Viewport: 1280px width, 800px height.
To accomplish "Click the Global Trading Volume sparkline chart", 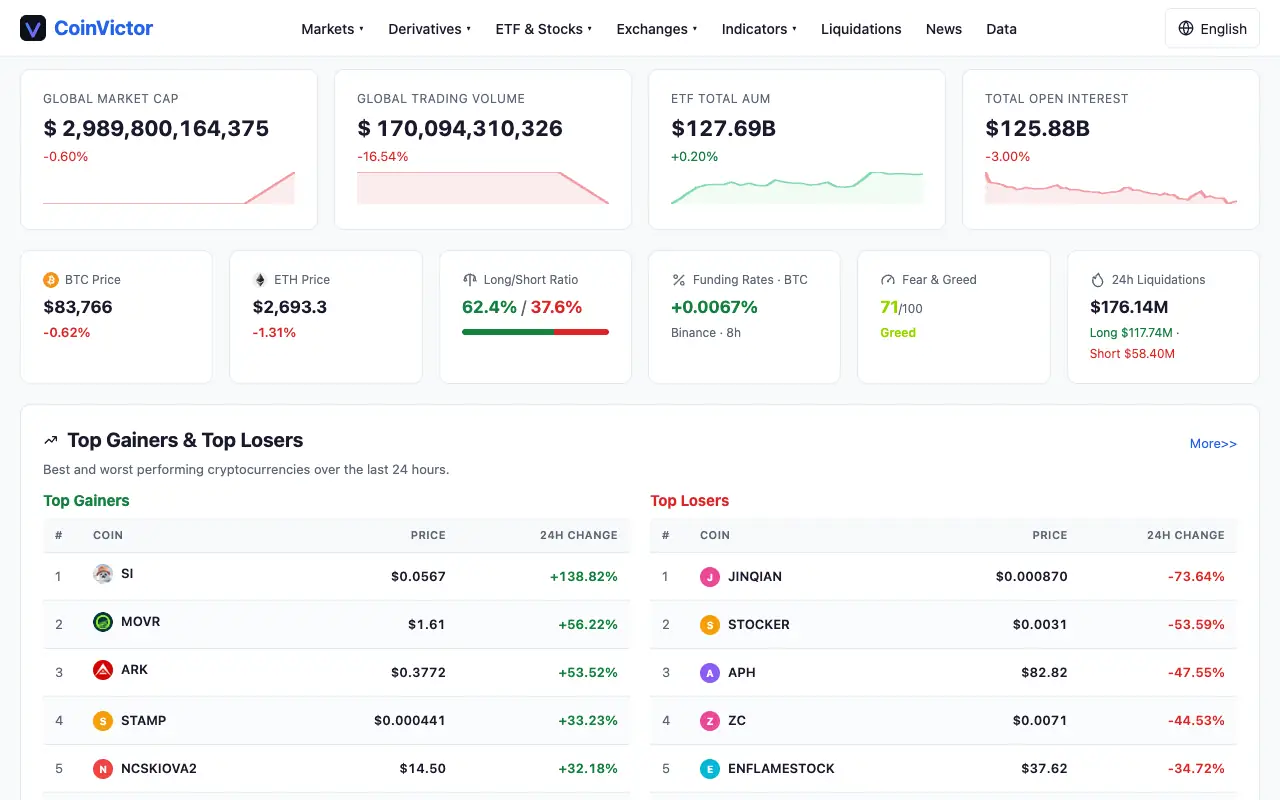I will click(x=483, y=188).
